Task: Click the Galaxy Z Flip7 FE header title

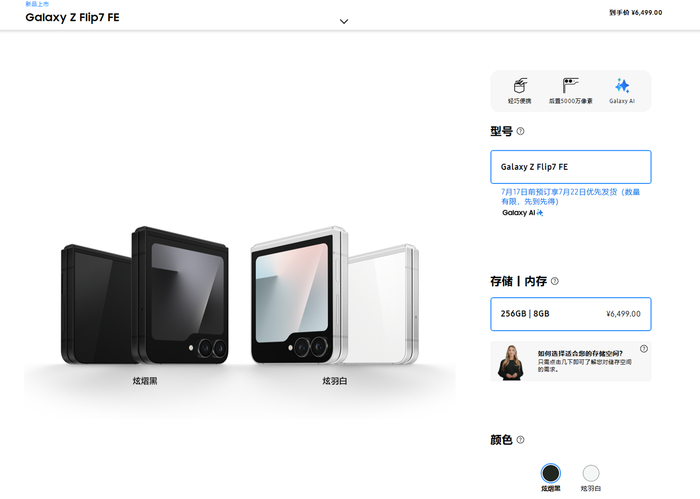Action: (72, 17)
